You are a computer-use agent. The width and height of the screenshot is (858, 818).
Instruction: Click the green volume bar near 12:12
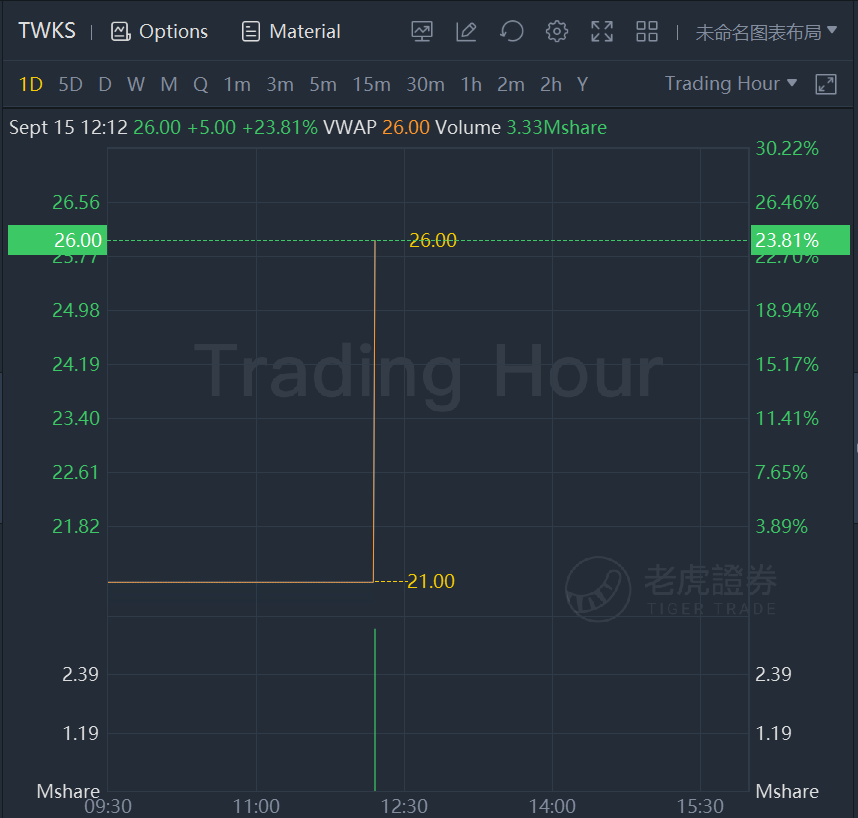point(375,710)
